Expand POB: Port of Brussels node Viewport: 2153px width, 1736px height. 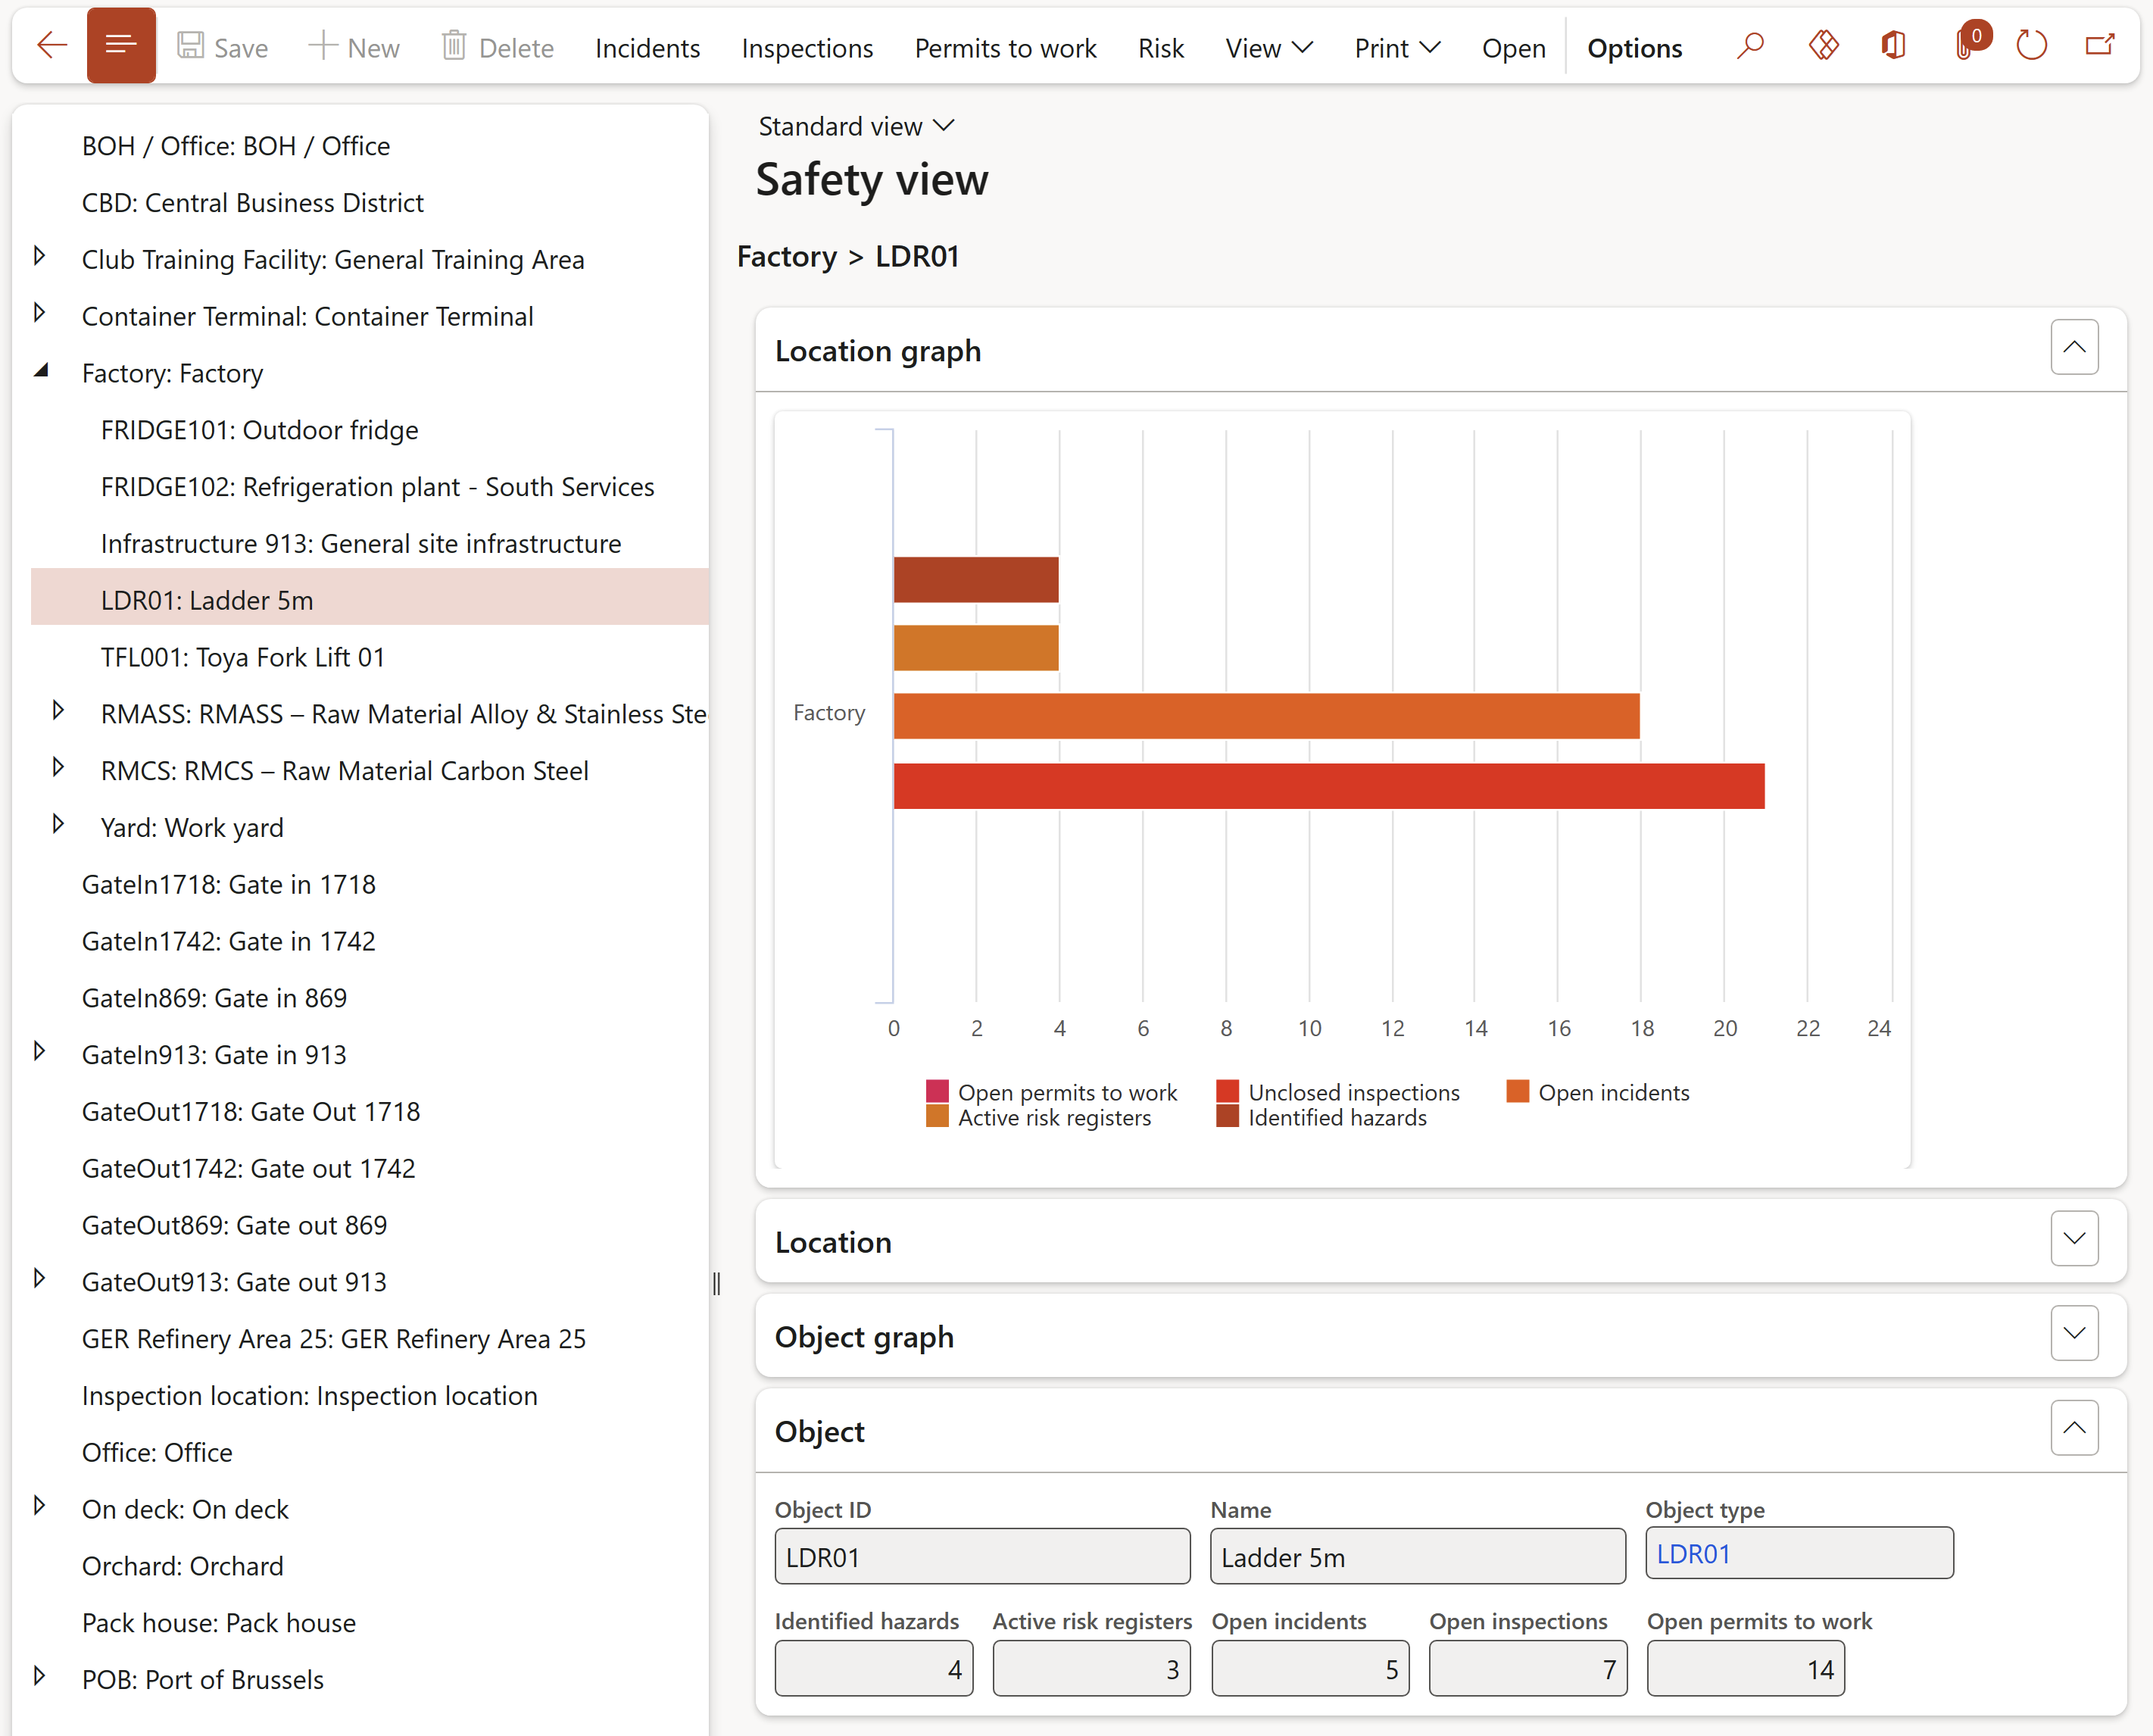coord(39,1676)
